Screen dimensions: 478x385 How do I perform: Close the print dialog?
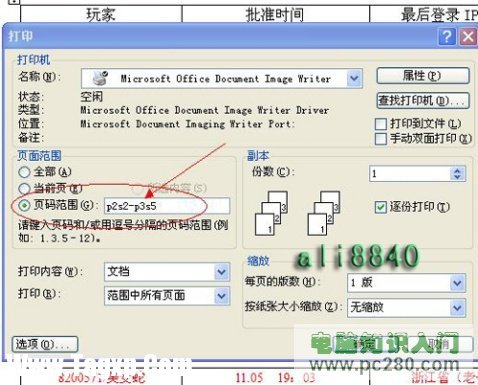(468, 36)
